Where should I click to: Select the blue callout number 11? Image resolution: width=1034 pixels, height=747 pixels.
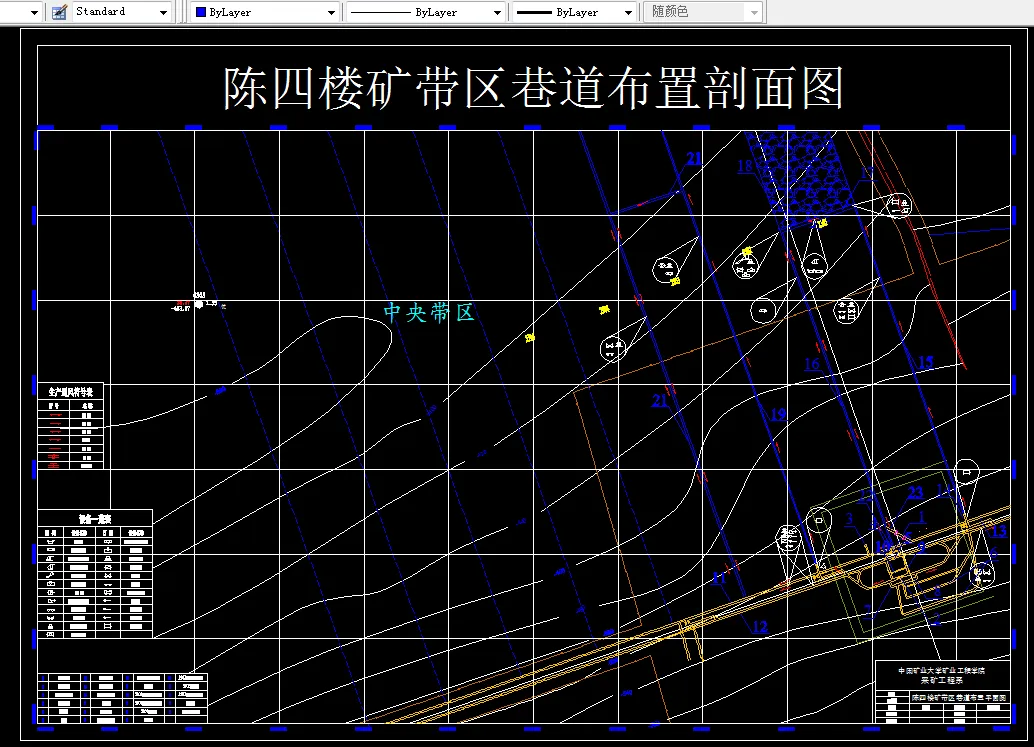(719, 578)
